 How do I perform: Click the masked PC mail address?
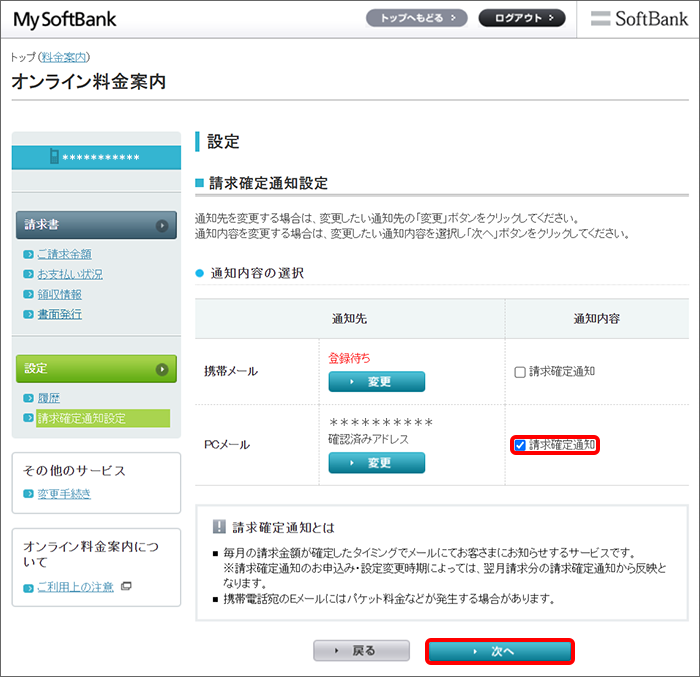pos(381,422)
